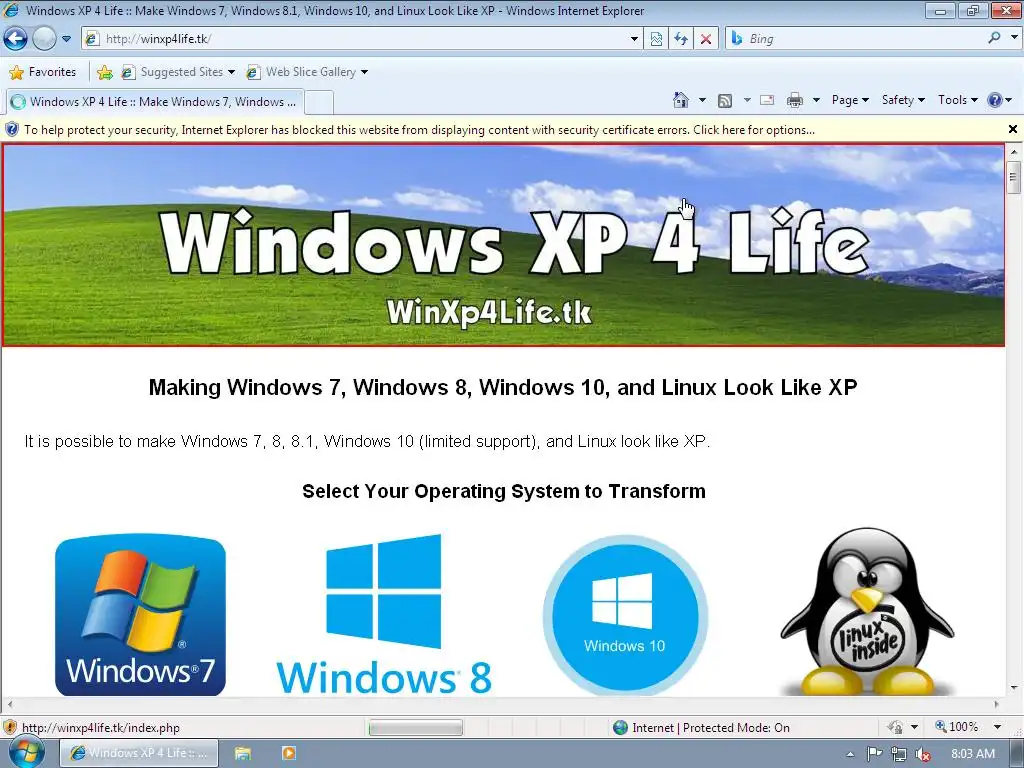Open a new blank tab

point(319,103)
